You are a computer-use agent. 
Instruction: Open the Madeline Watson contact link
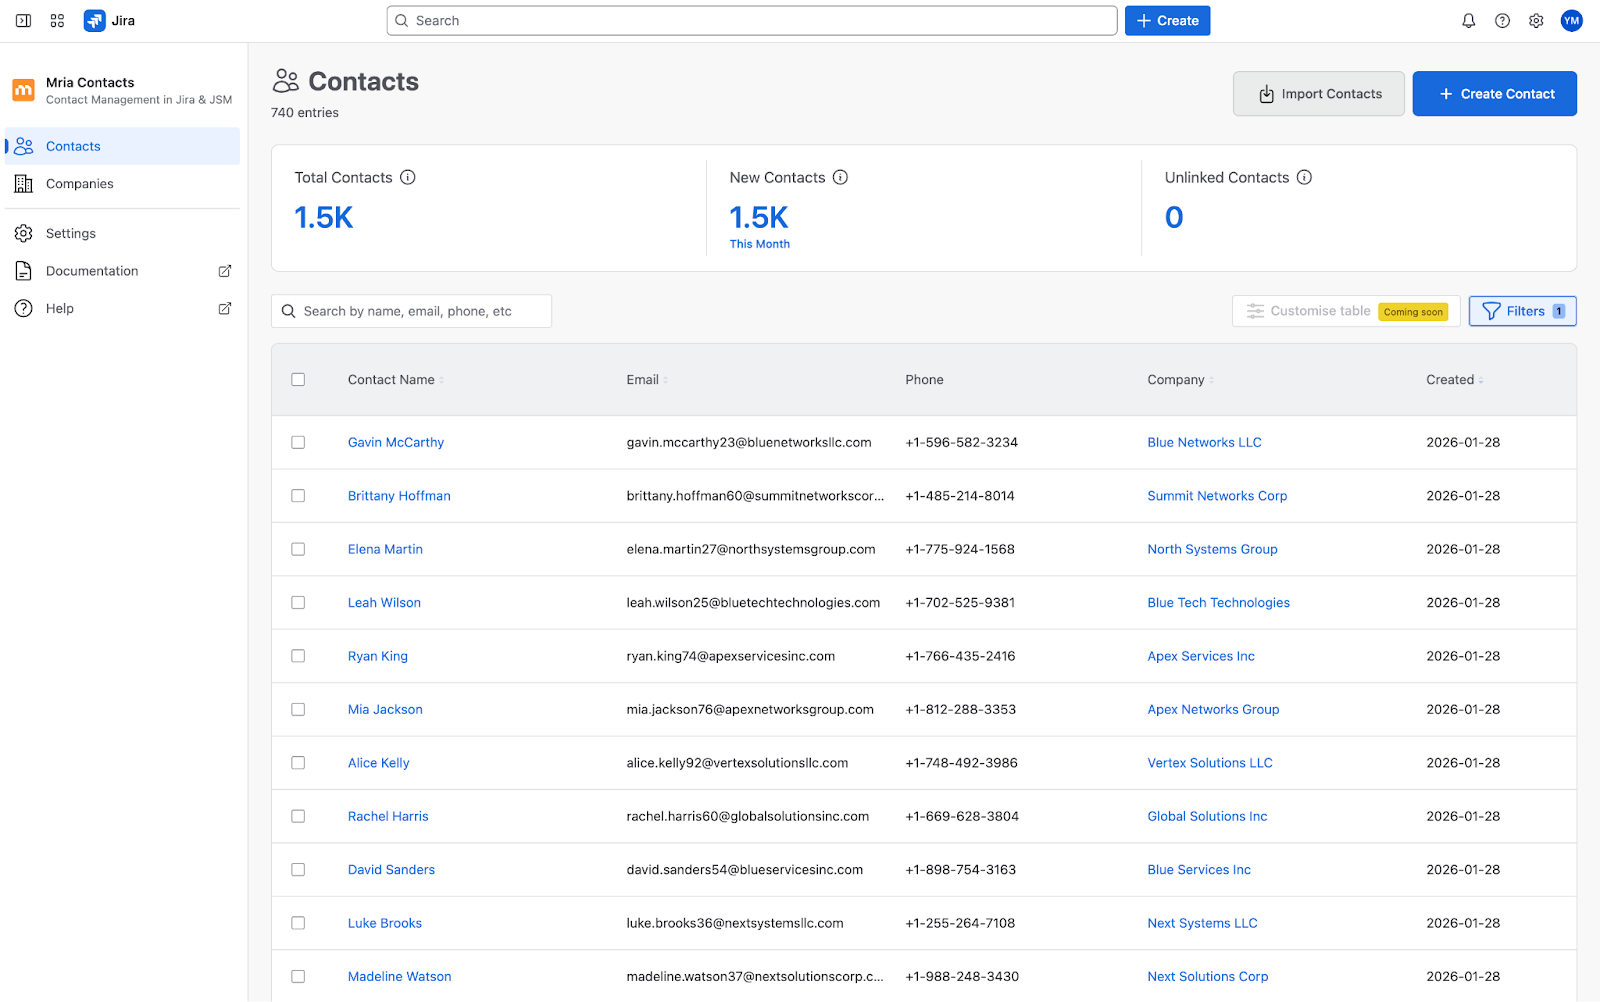[399, 977]
